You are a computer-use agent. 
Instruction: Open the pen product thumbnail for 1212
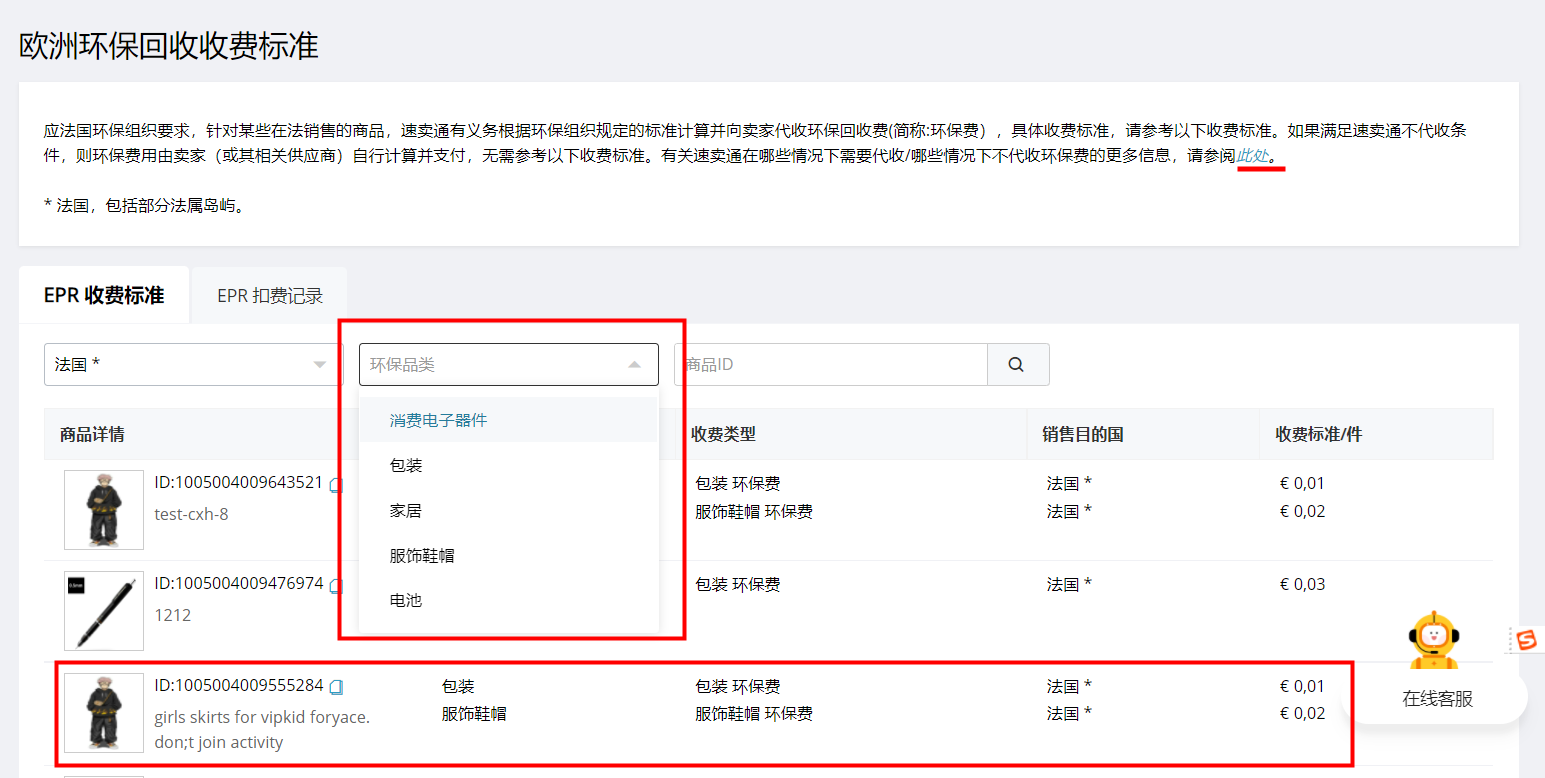pyautogui.click(x=104, y=611)
